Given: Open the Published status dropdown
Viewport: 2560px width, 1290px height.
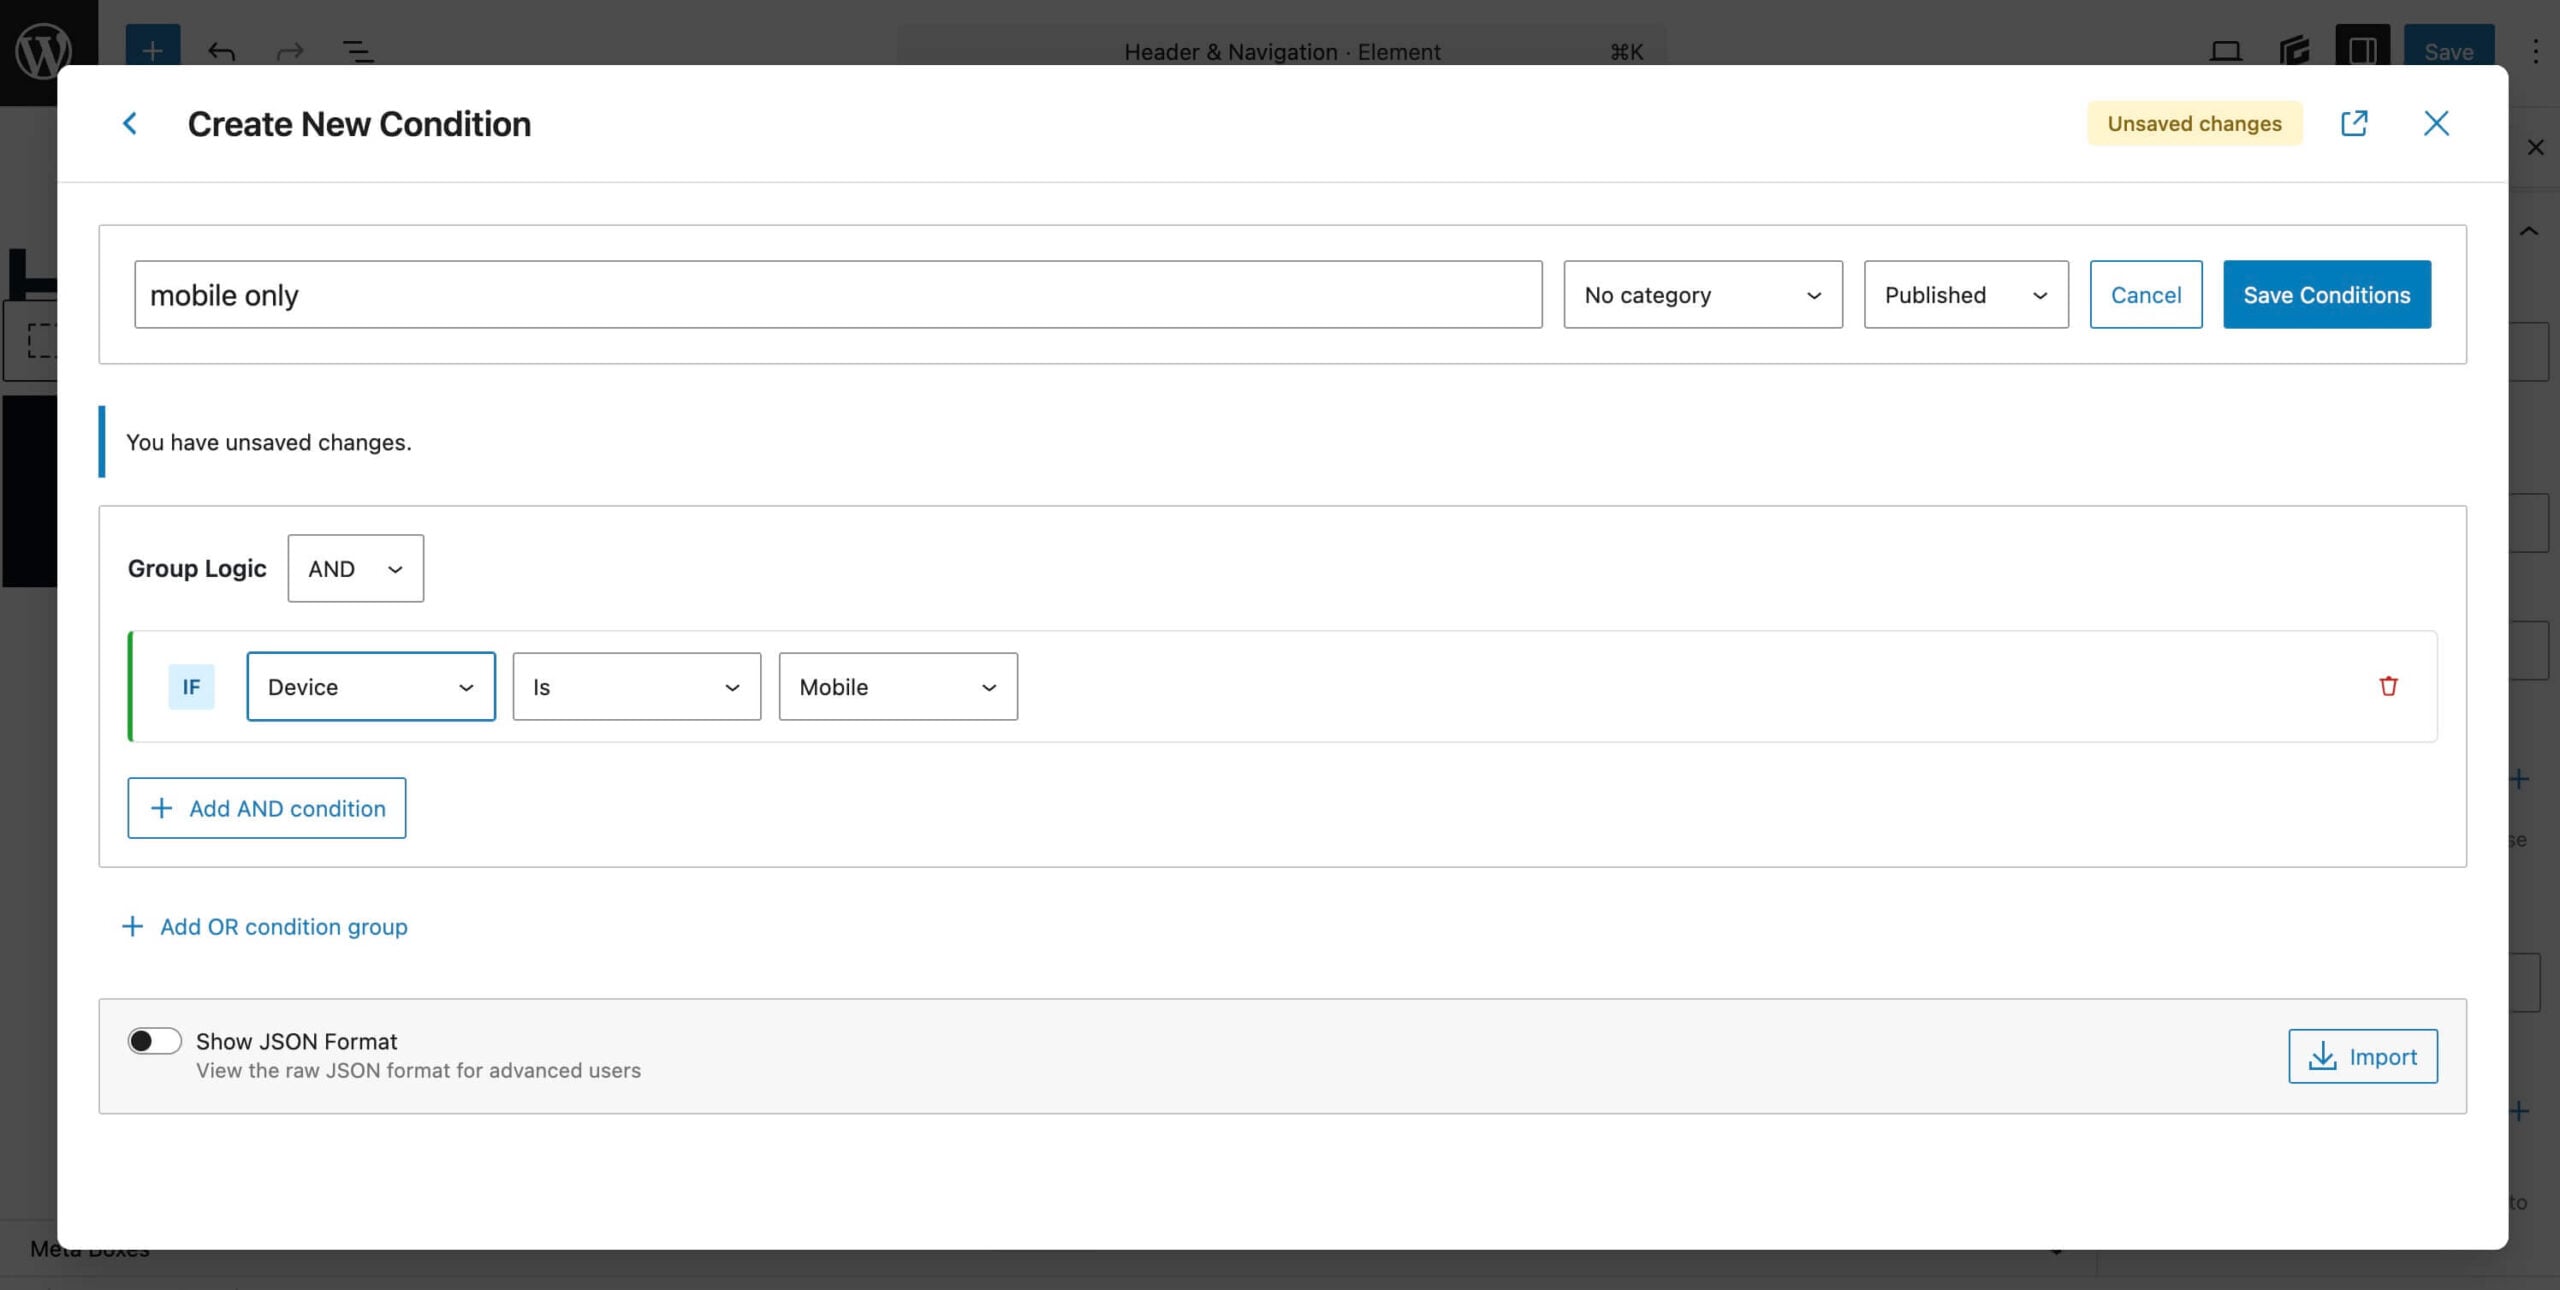Looking at the screenshot, I should (1964, 294).
